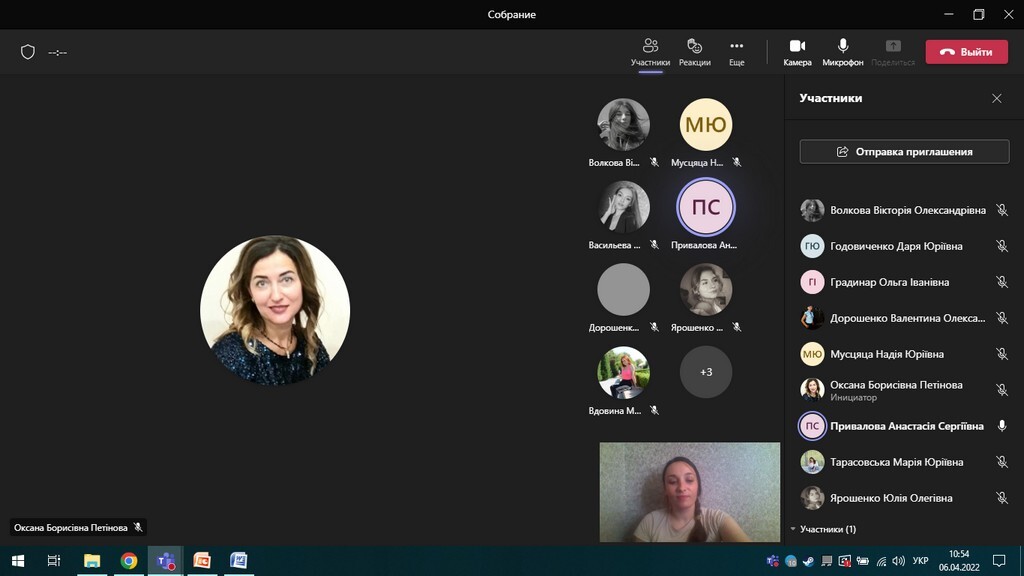Screen dimensions: 1024x576
Task: Select Волкова Вікторія Олександрівна in participant list
Action: 907,210
